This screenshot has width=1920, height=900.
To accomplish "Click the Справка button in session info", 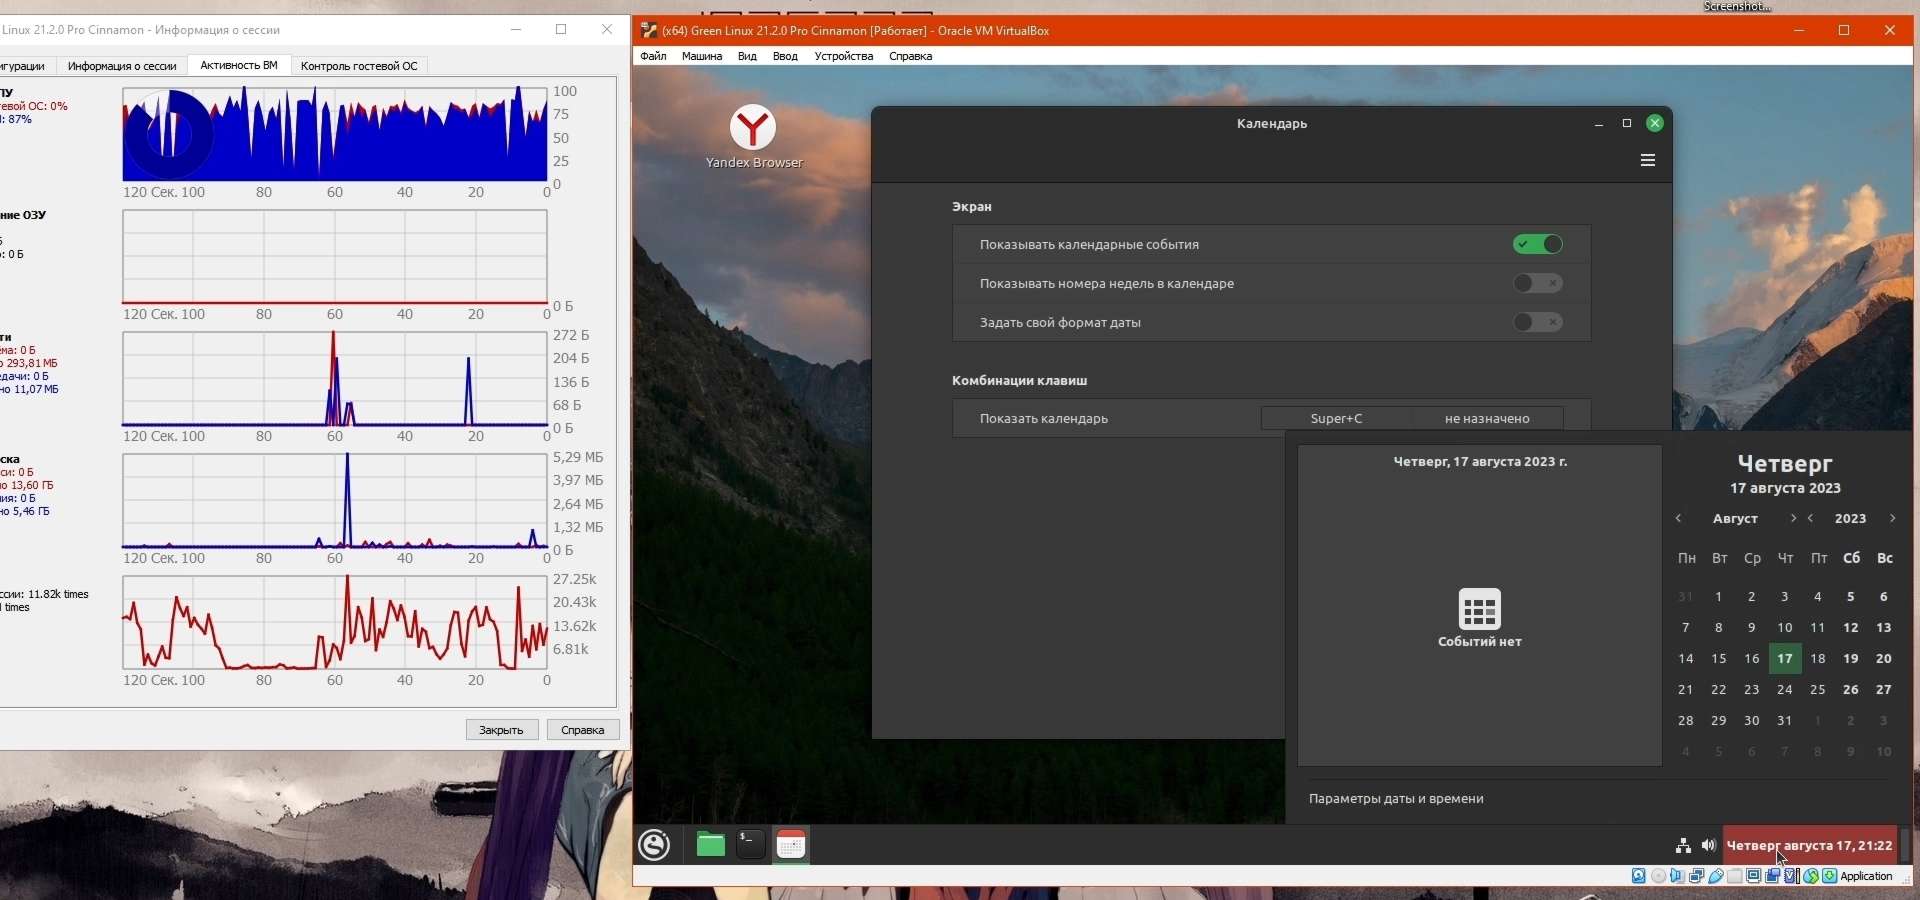I will 583,730.
